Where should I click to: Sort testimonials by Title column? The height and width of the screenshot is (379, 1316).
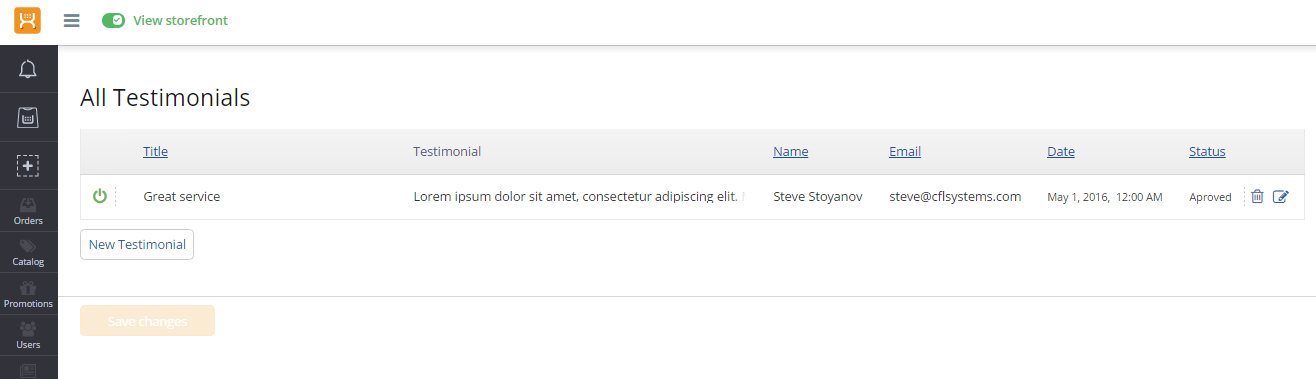155,152
